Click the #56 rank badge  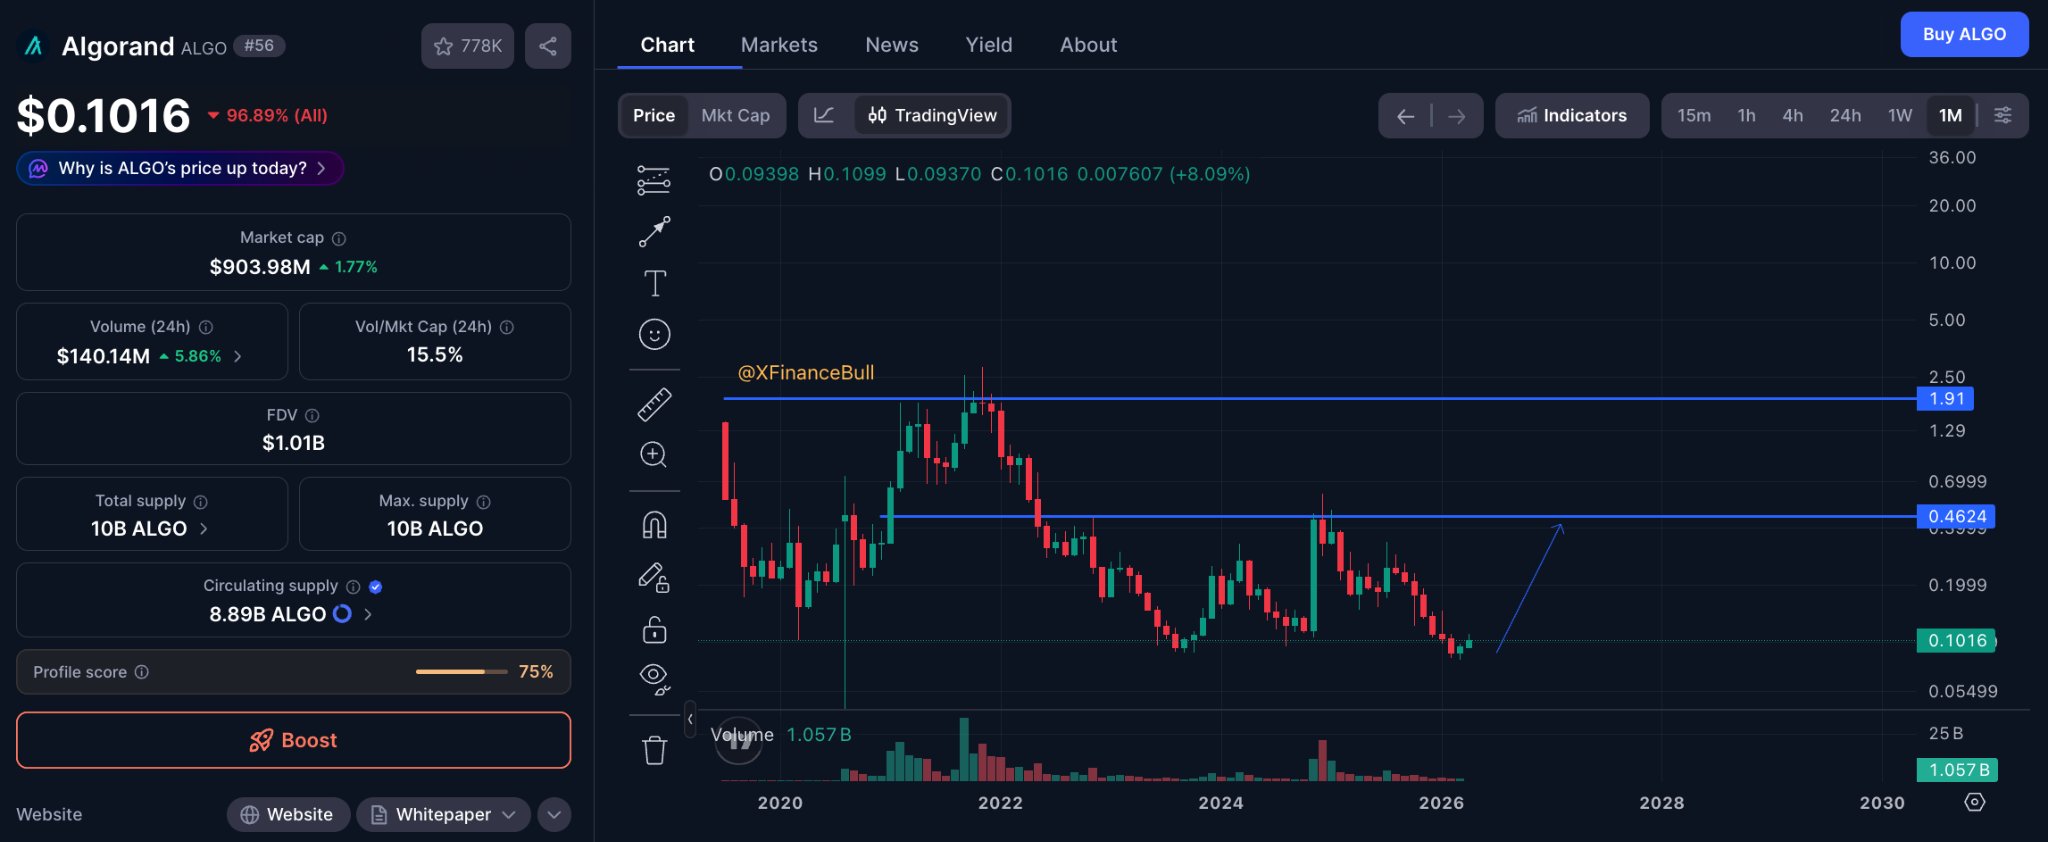pyautogui.click(x=259, y=46)
